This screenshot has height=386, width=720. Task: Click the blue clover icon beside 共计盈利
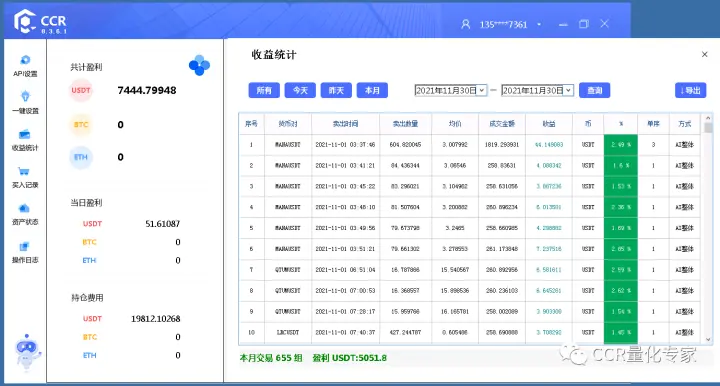pyautogui.click(x=199, y=65)
